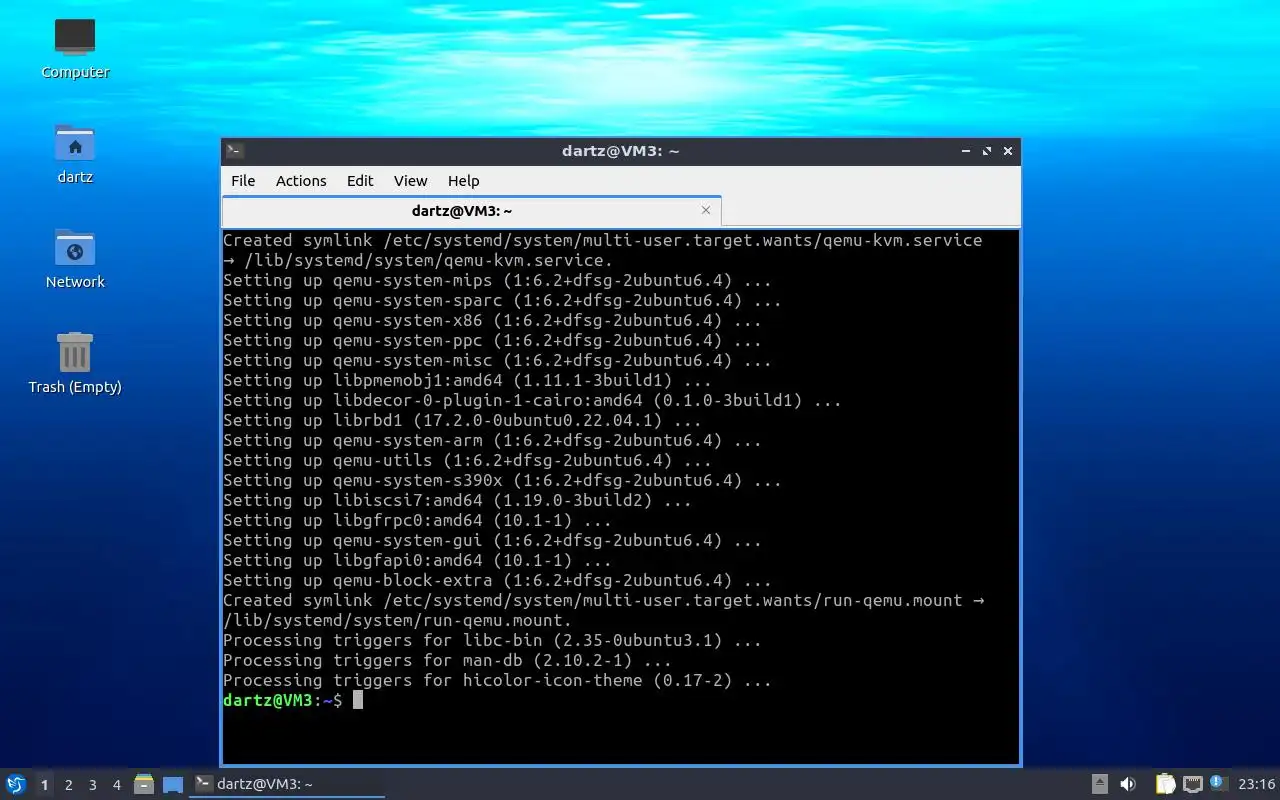The width and height of the screenshot is (1280, 800).
Task: Click the 'Setting up qemu-utils' line
Action: [467, 460]
